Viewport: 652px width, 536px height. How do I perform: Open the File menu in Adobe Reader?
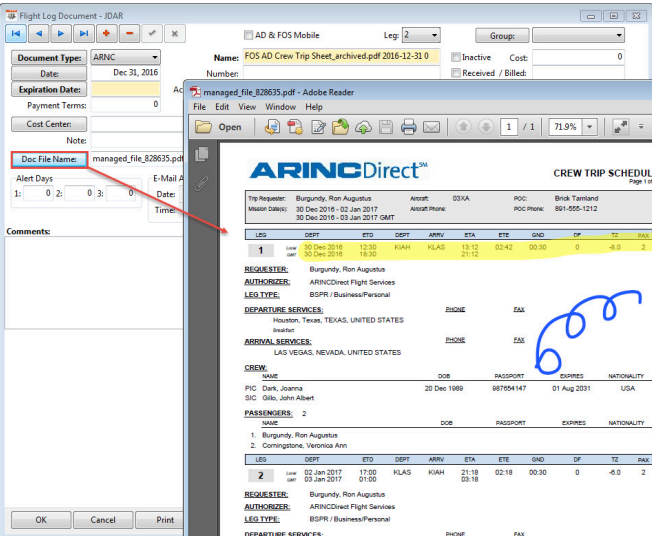coord(200,107)
